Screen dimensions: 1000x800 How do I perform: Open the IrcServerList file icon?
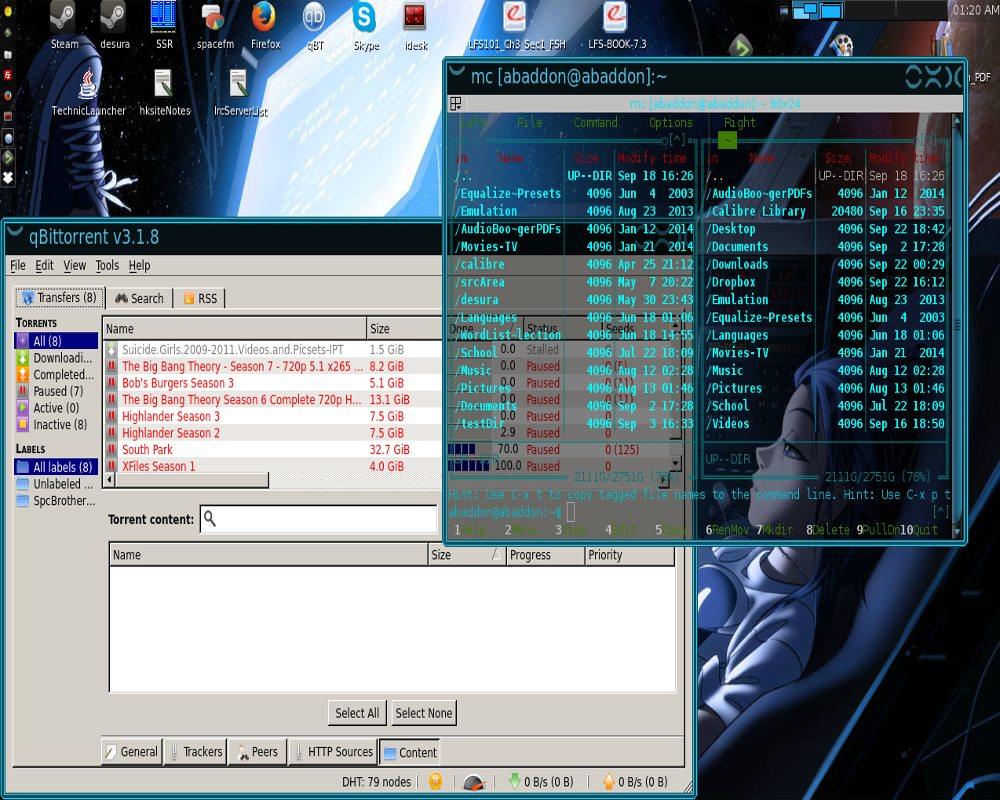[x=240, y=93]
